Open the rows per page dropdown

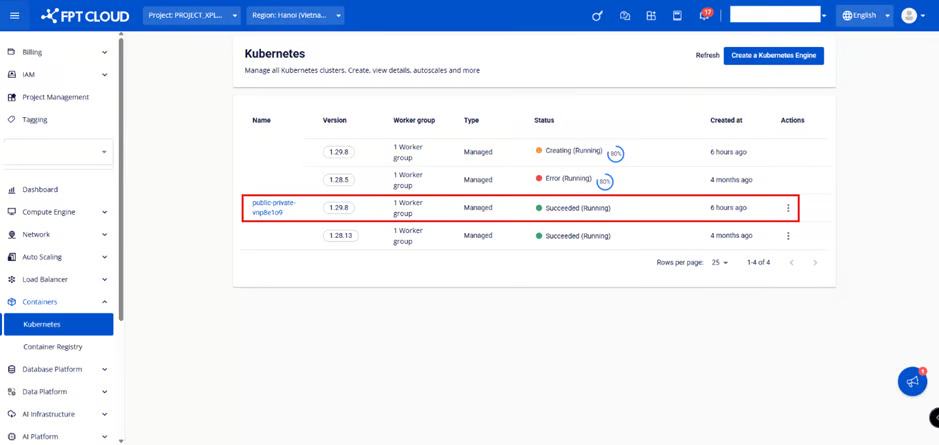click(x=720, y=263)
